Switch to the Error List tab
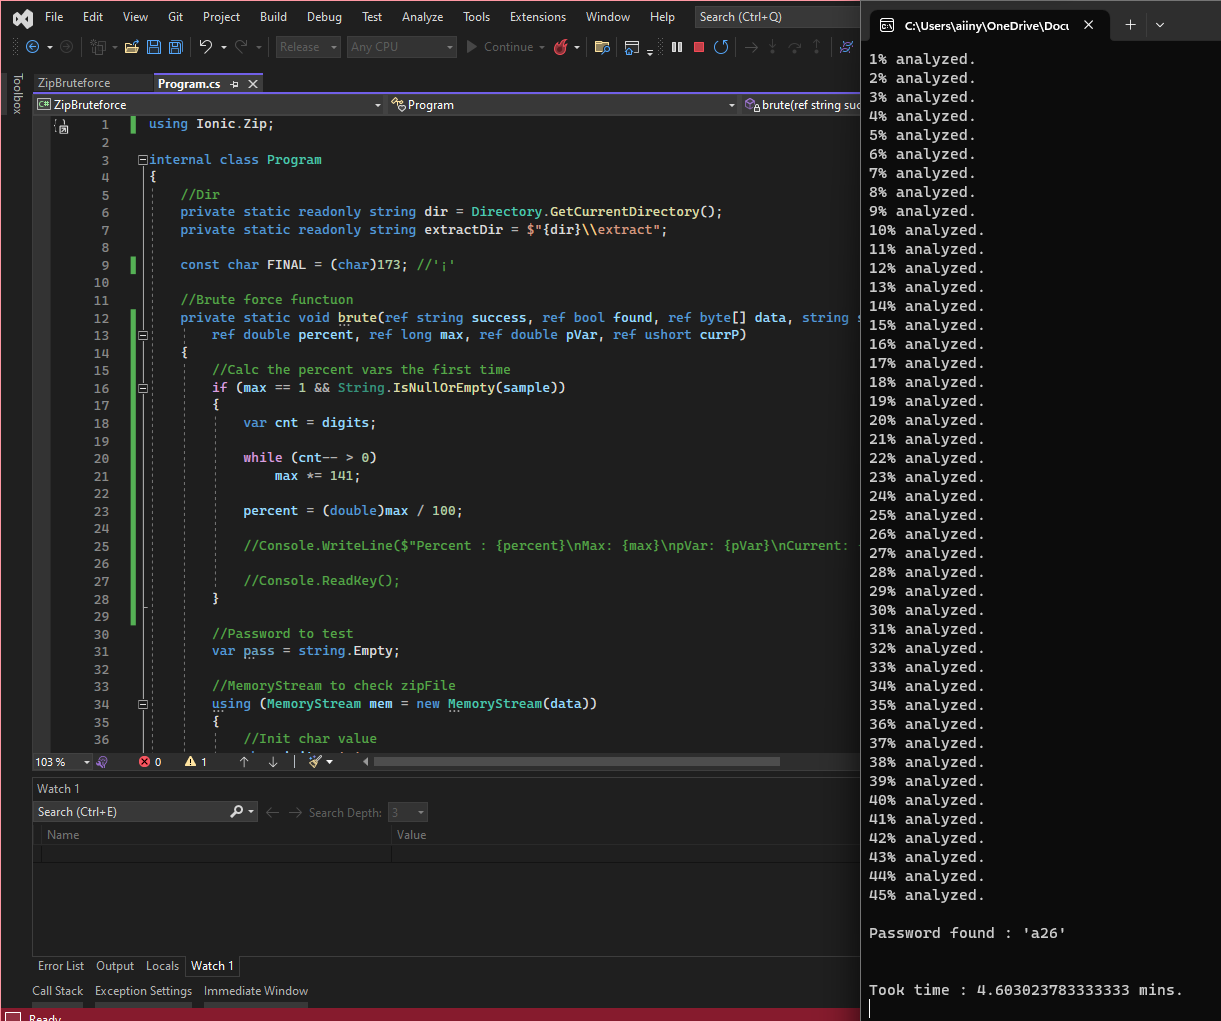Screen dimensions: 1221x1021 [x=60, y=966]
